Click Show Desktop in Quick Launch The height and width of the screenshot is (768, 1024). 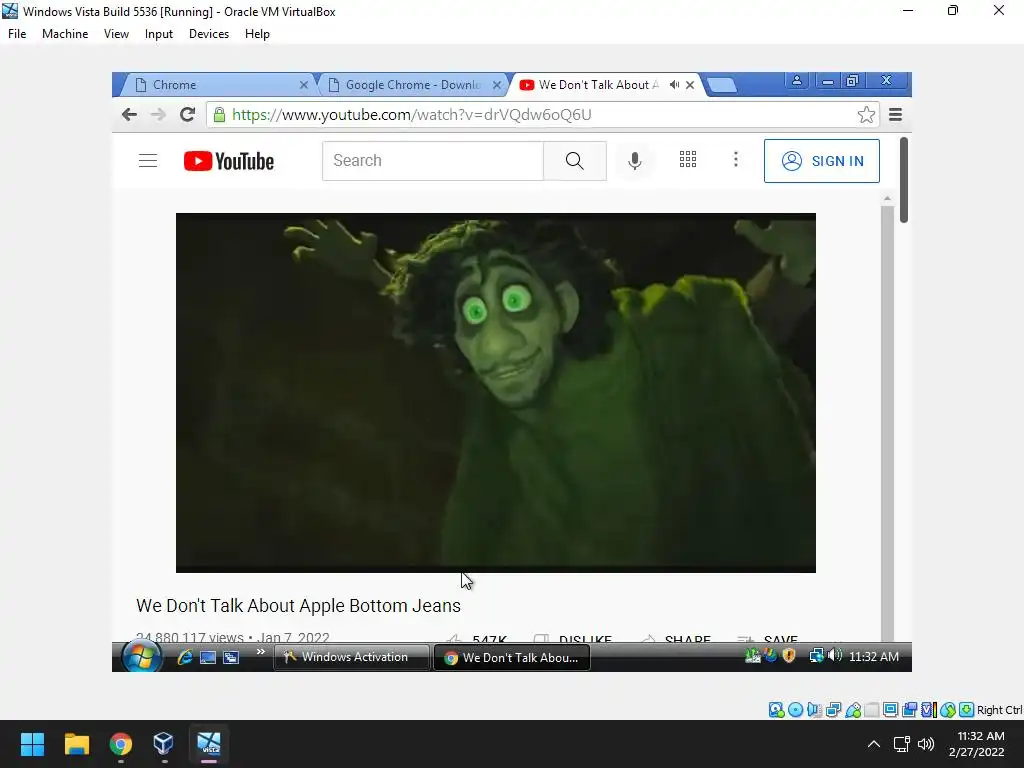208,658
